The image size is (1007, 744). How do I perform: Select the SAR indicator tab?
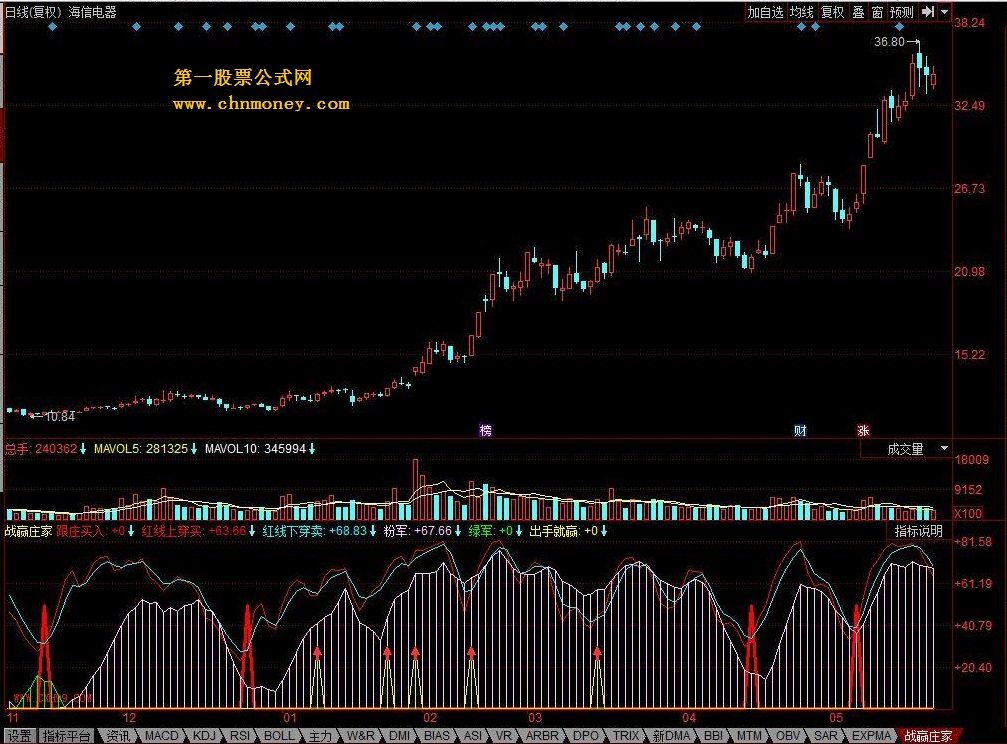coord(825,736)
